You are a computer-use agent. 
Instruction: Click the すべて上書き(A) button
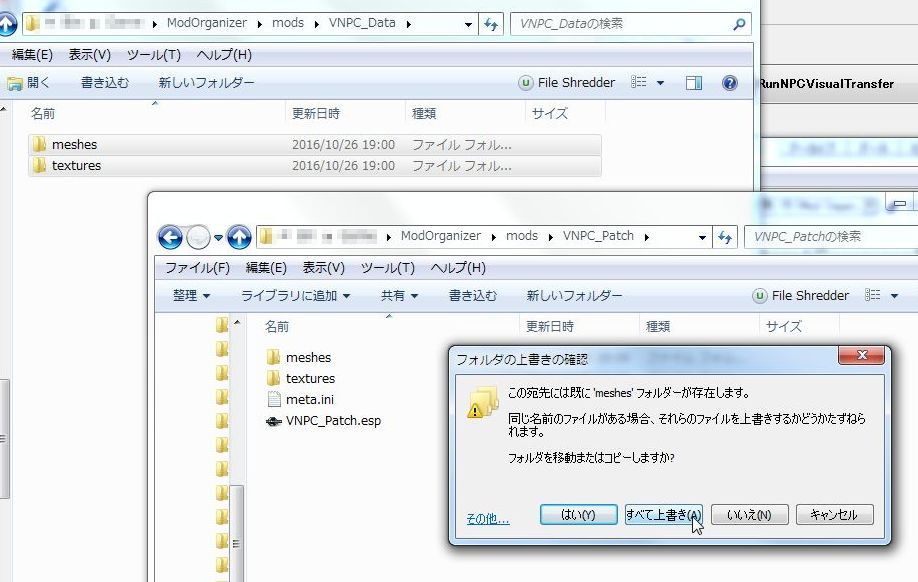[663, 515]
